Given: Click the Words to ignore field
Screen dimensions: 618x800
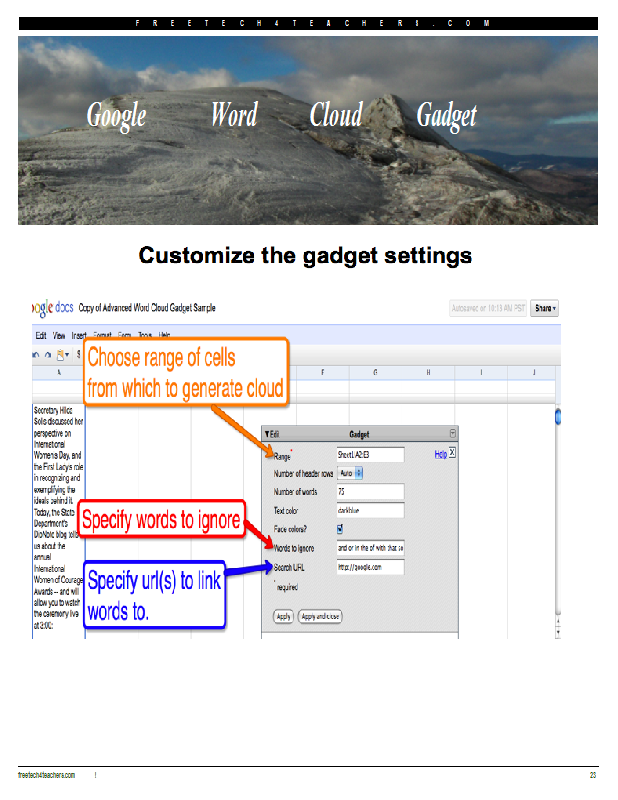Looking at the screenshot, I should 370,548.
